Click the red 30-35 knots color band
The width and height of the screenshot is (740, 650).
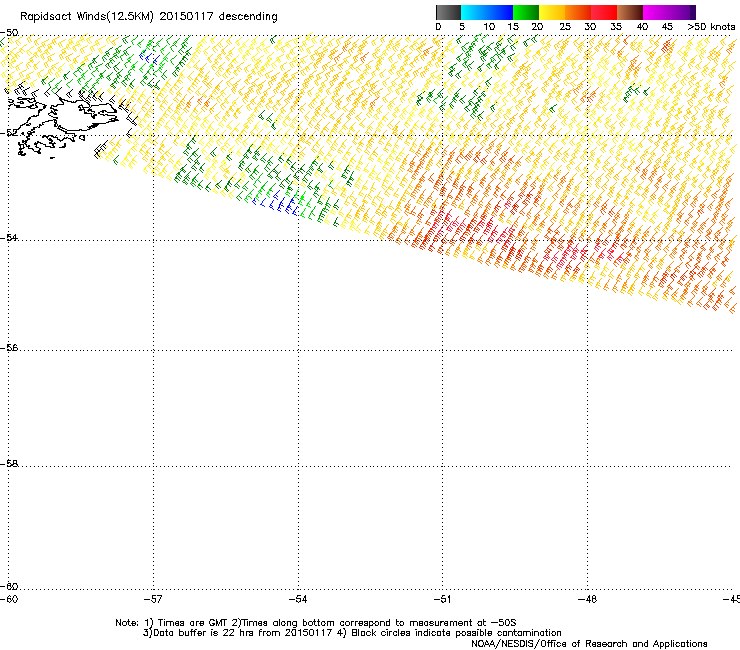click(x=604, y=12)
